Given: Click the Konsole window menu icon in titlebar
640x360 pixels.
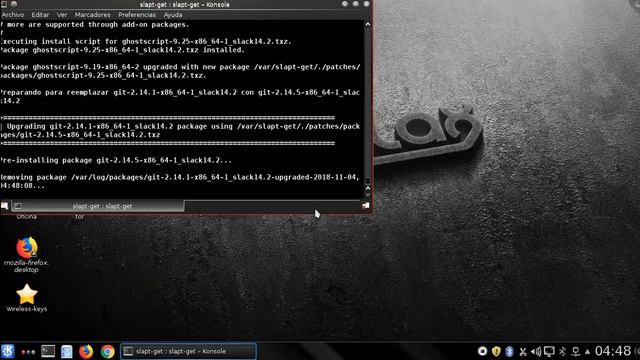Looking at the screenshot, I should pos(4,4).
